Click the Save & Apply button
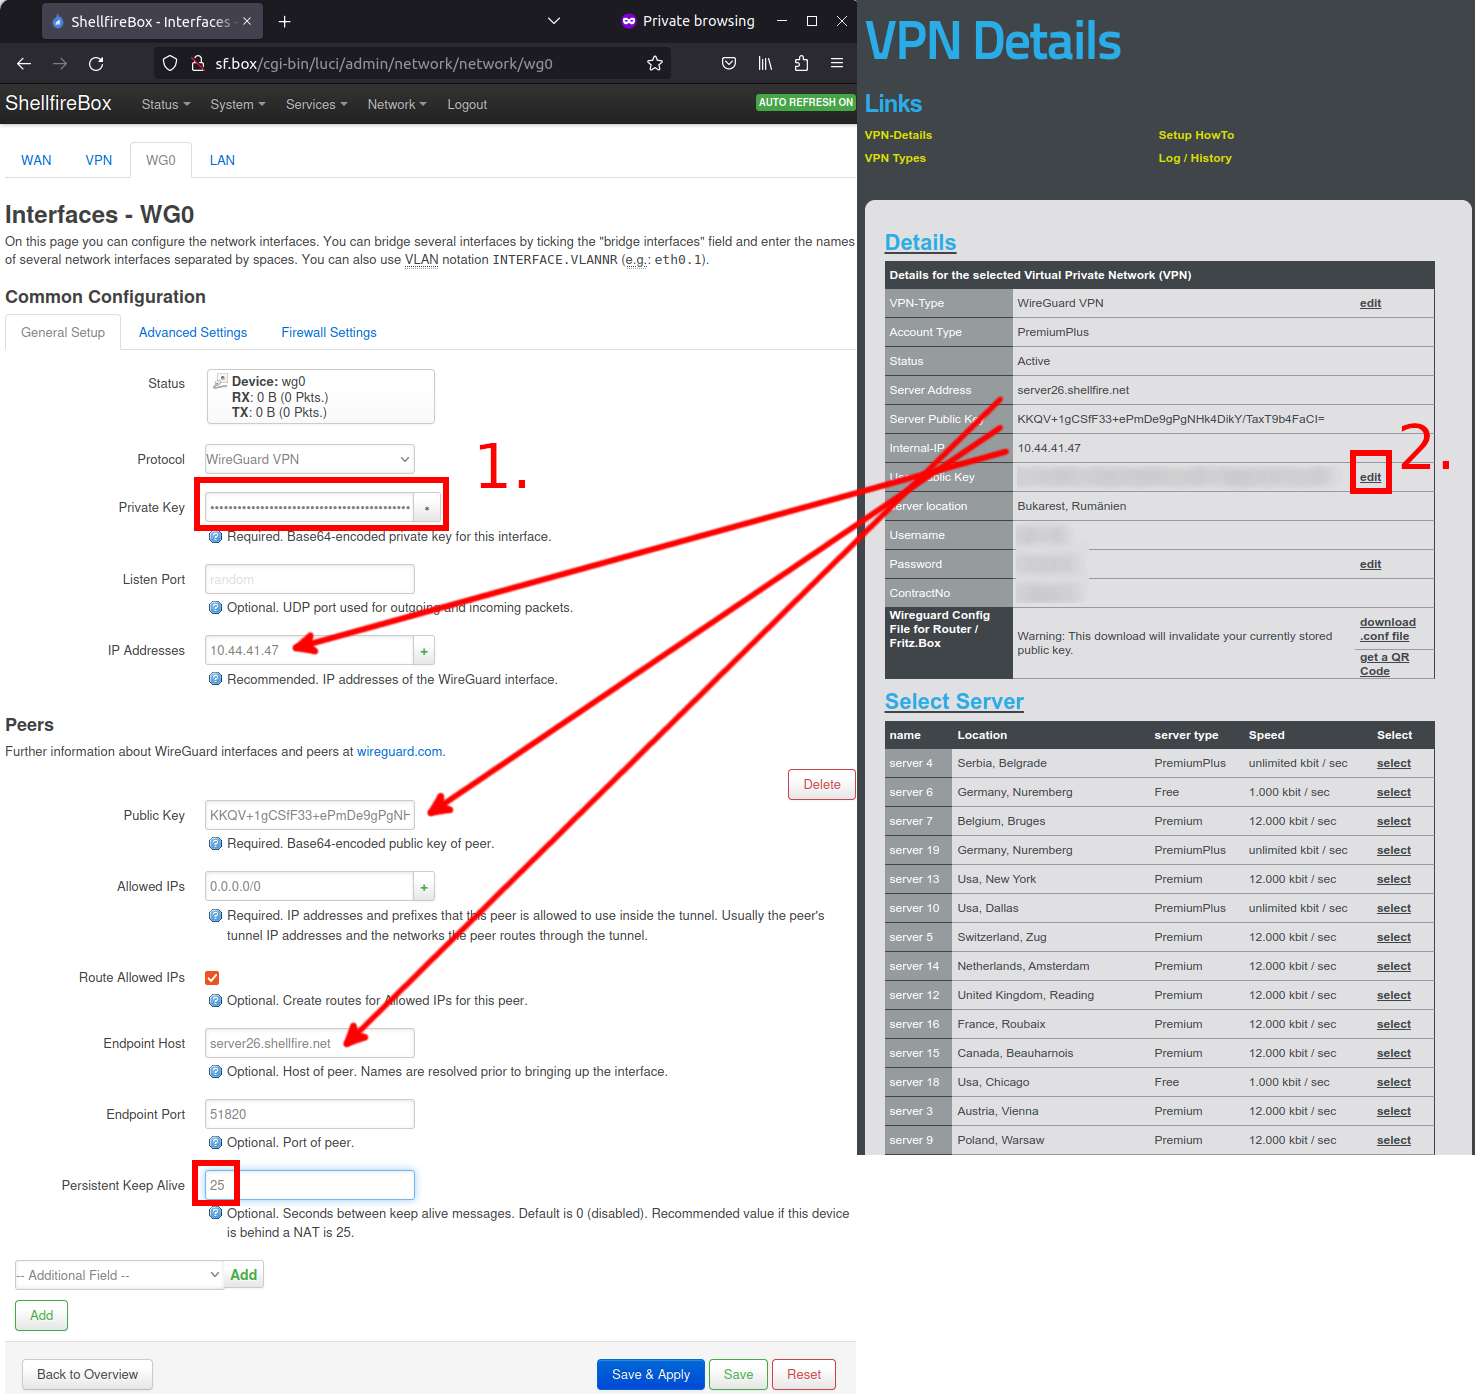This screenshot has width=1477, height=1394. click(x=651, y=1374)
